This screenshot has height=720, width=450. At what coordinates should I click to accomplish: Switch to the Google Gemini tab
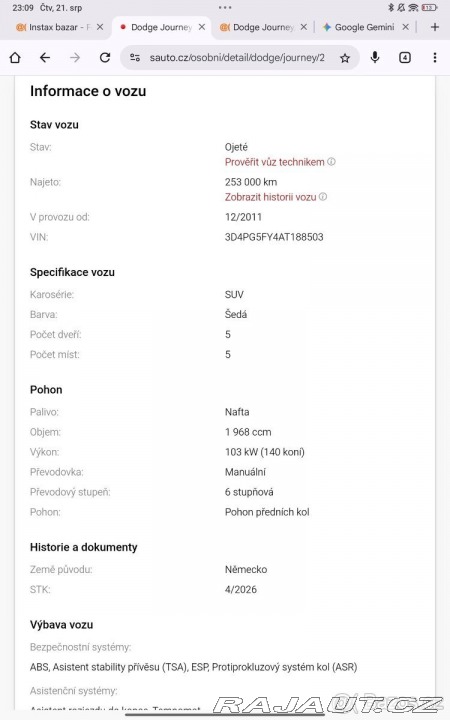(359, 27)
